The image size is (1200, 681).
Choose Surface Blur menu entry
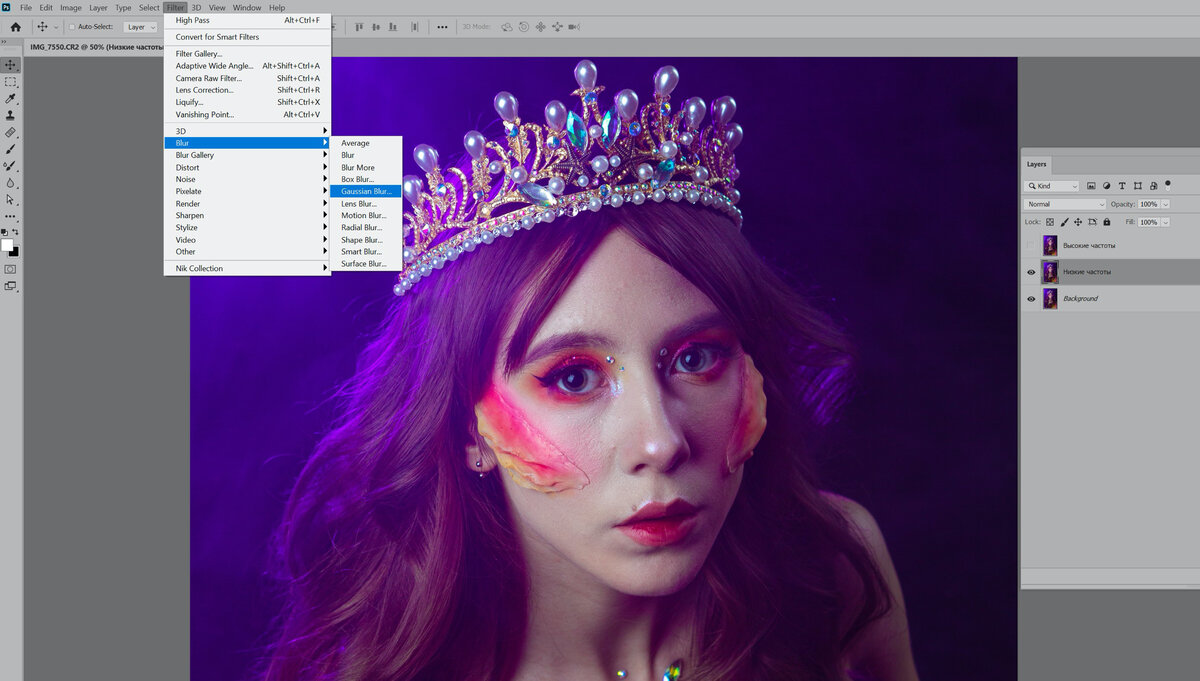pyautogui.click(x=365, y=264)
